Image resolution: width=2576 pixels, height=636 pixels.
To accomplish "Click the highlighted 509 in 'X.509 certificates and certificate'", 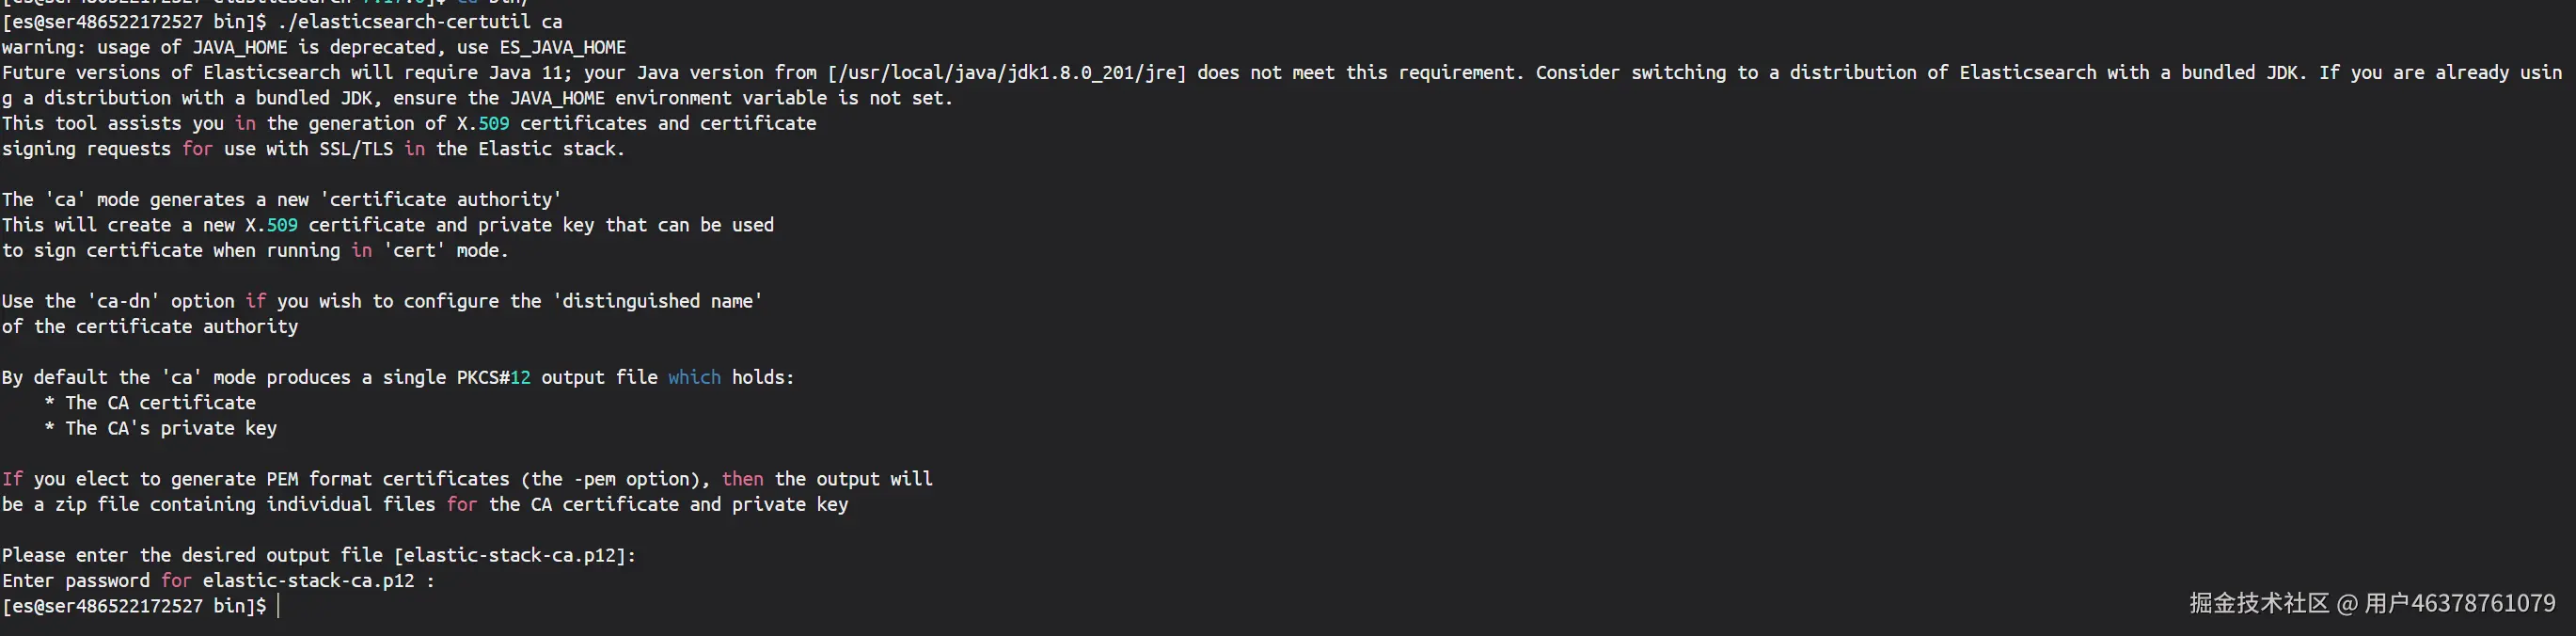I will (493, 123).
